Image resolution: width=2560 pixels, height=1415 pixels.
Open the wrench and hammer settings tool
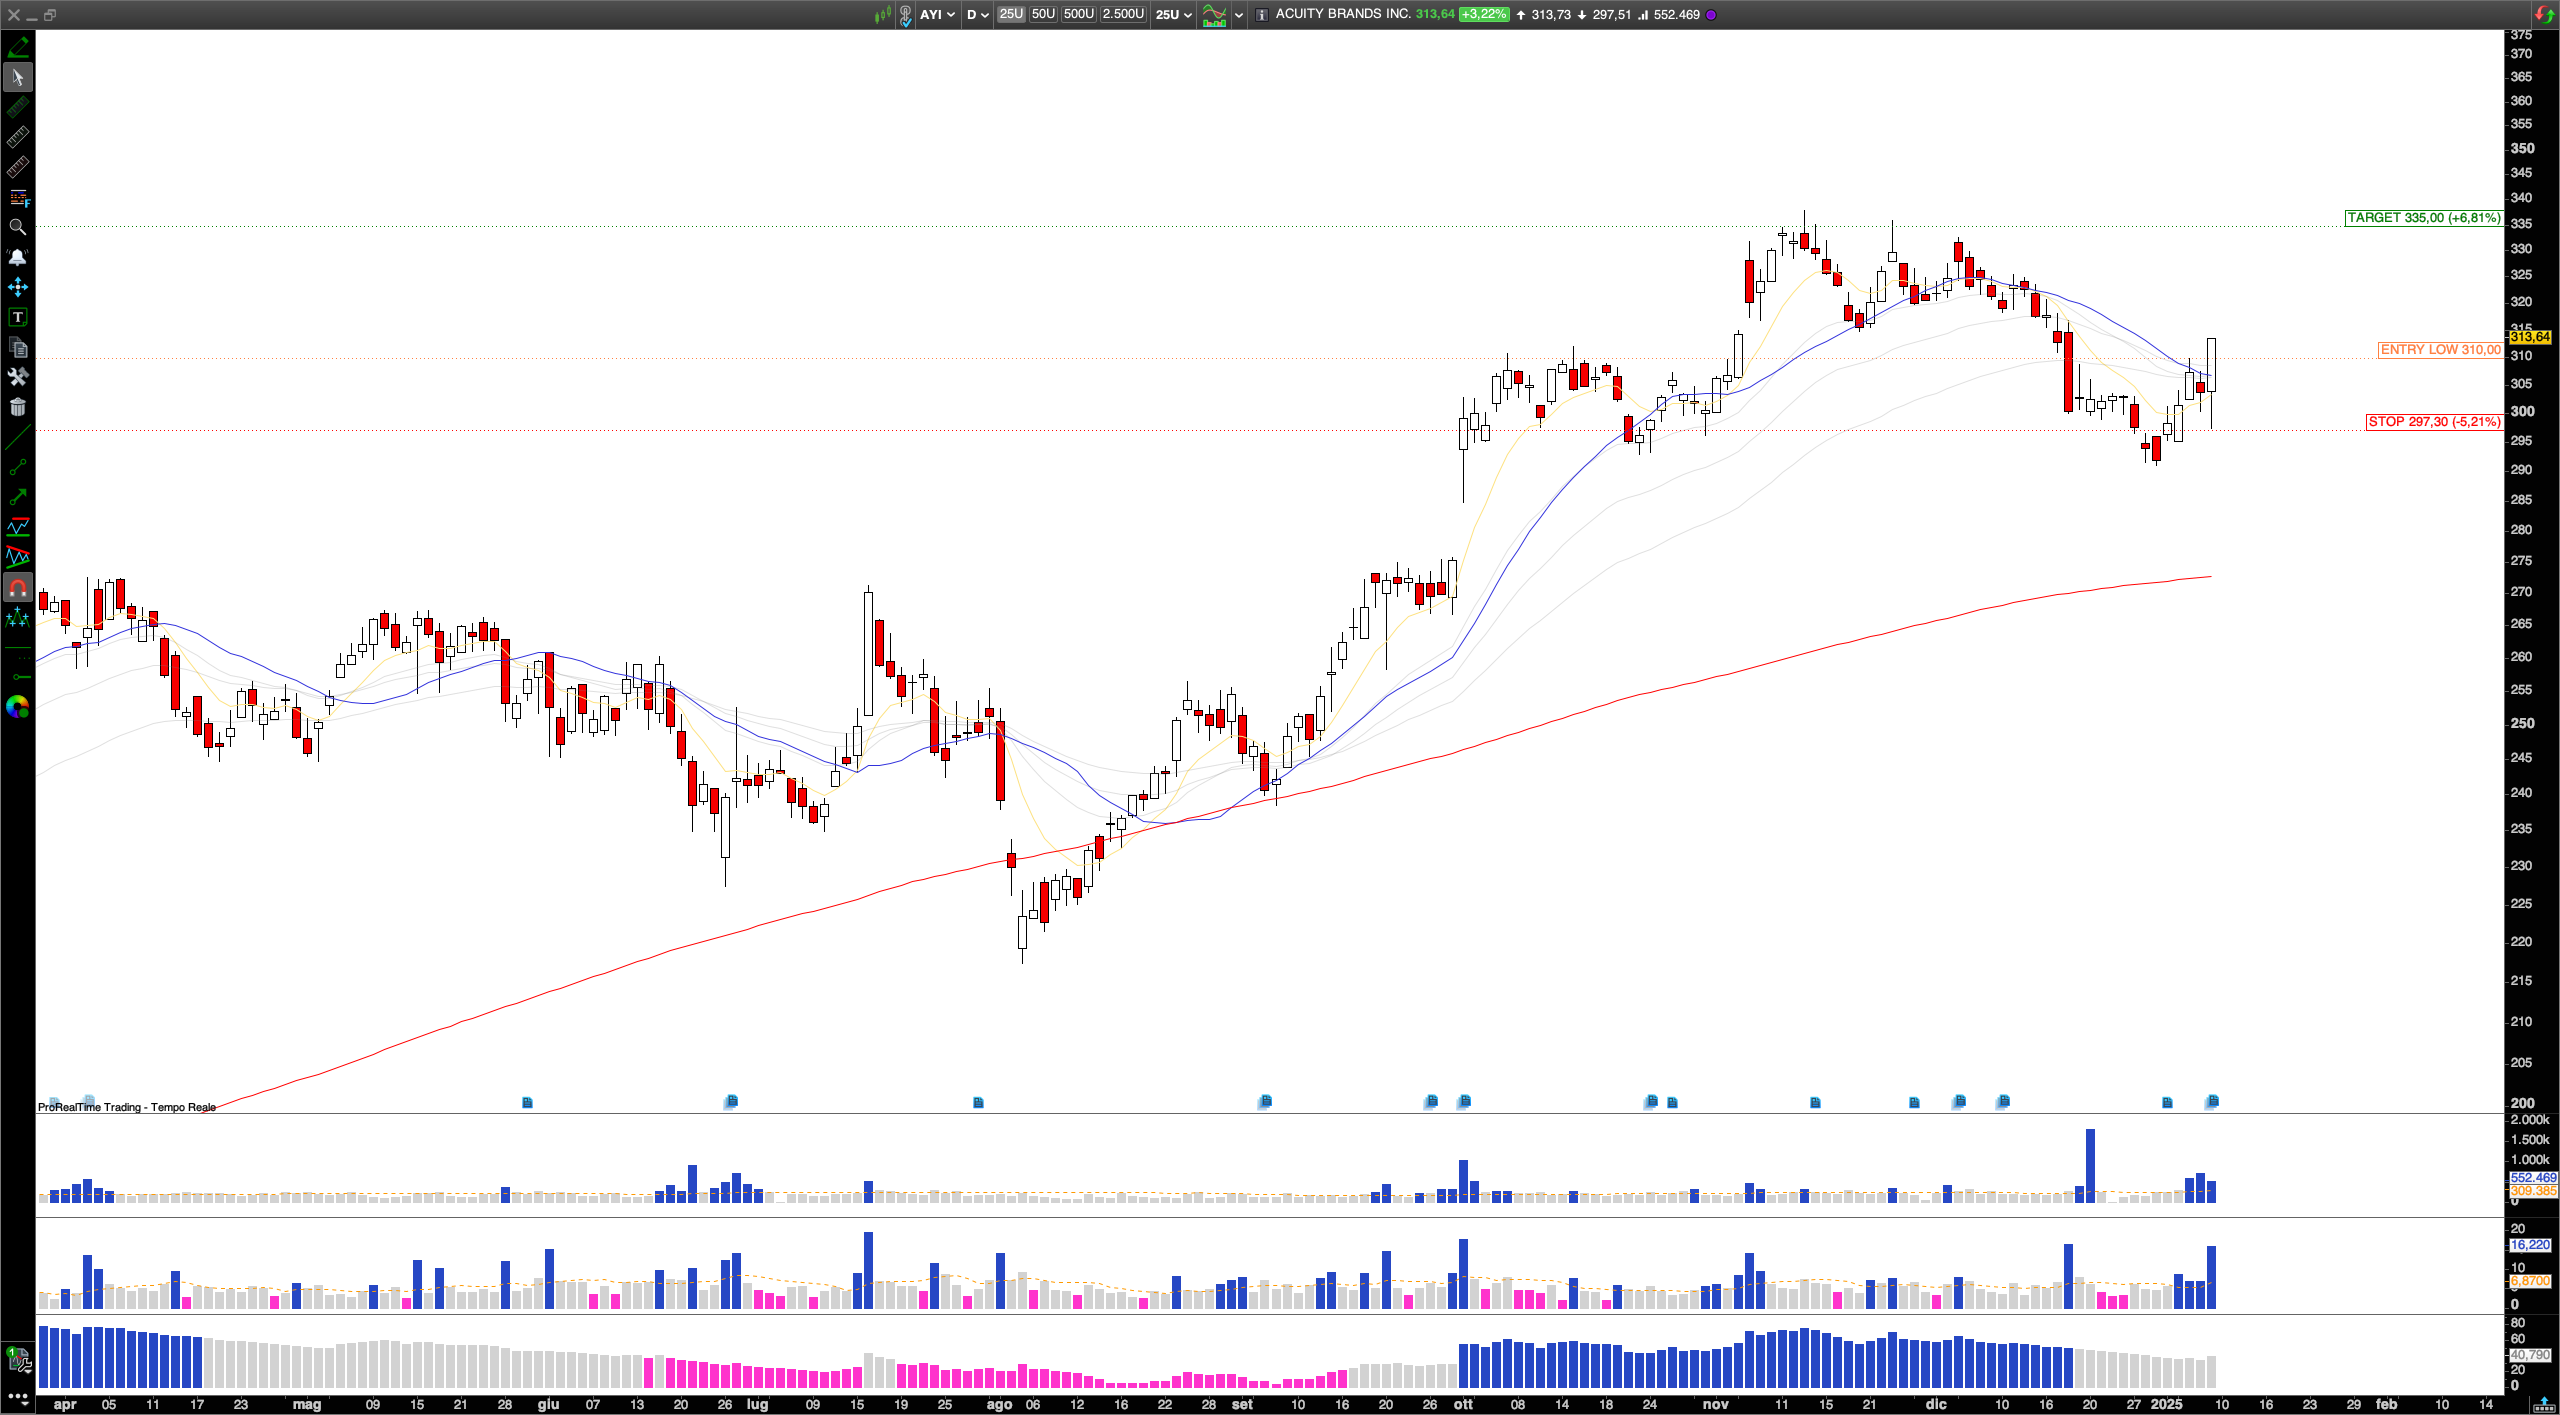pyautogui.click(x=17, y=377)
